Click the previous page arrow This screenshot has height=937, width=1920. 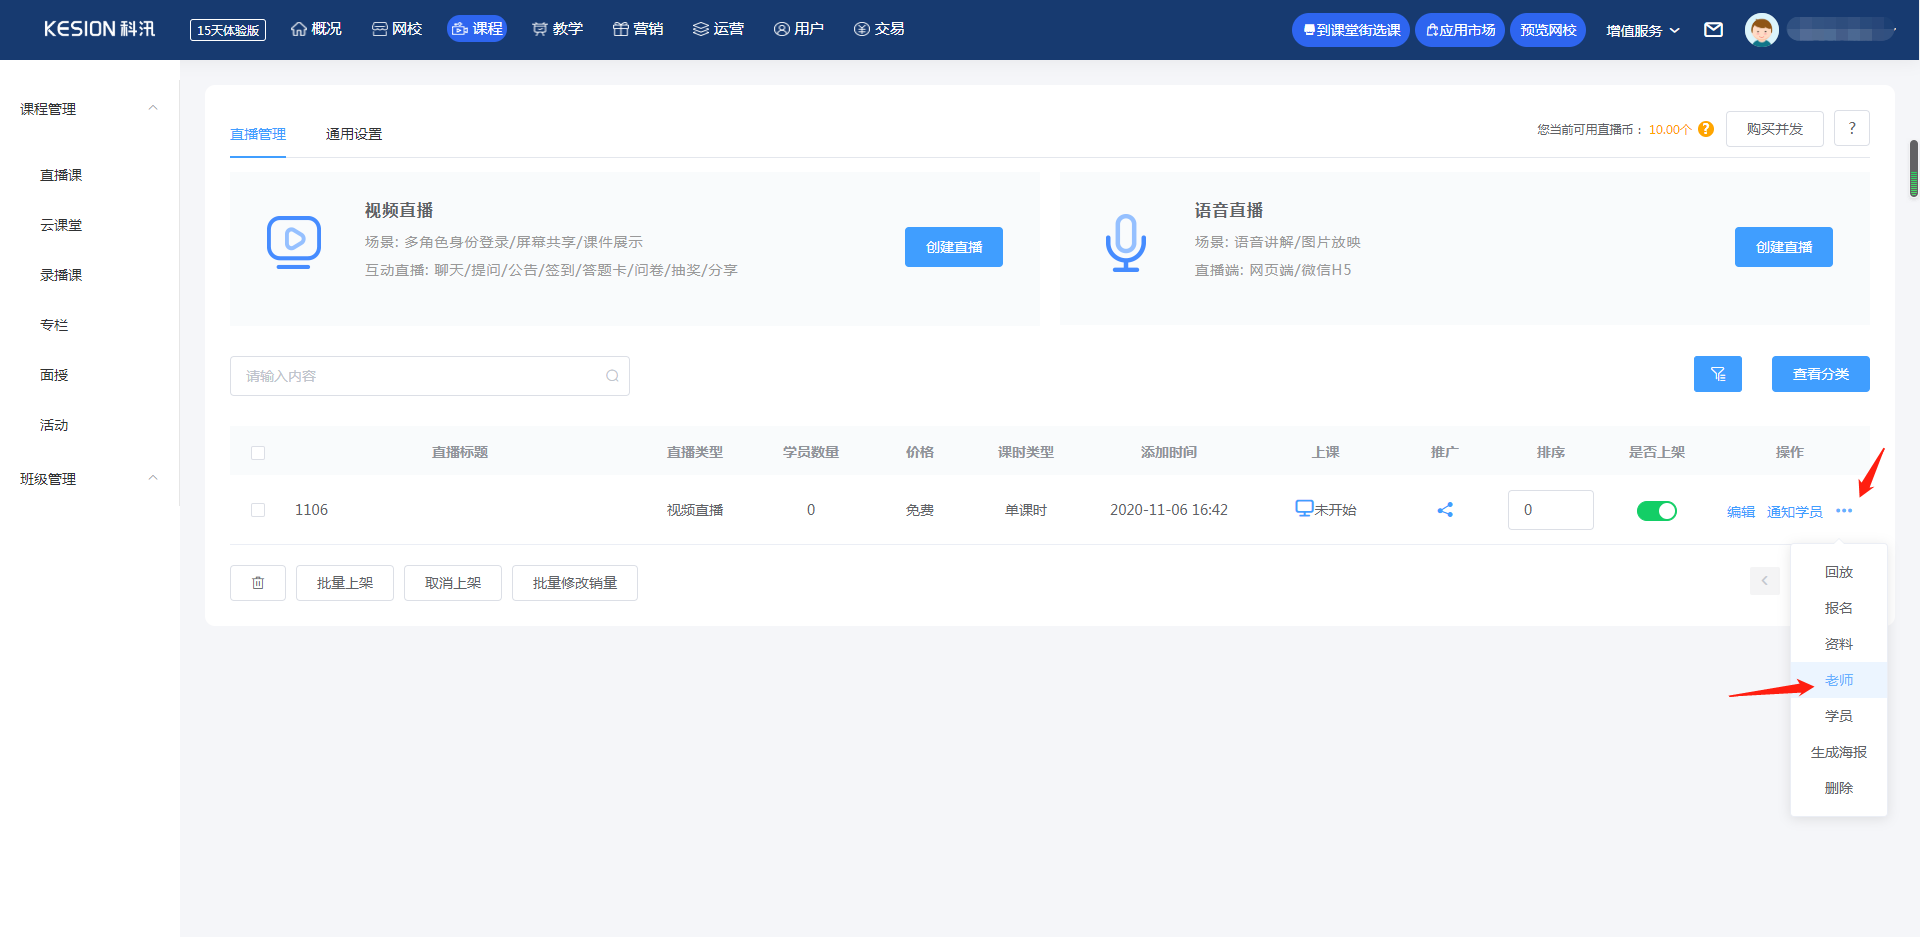[x=1765, y=581]
